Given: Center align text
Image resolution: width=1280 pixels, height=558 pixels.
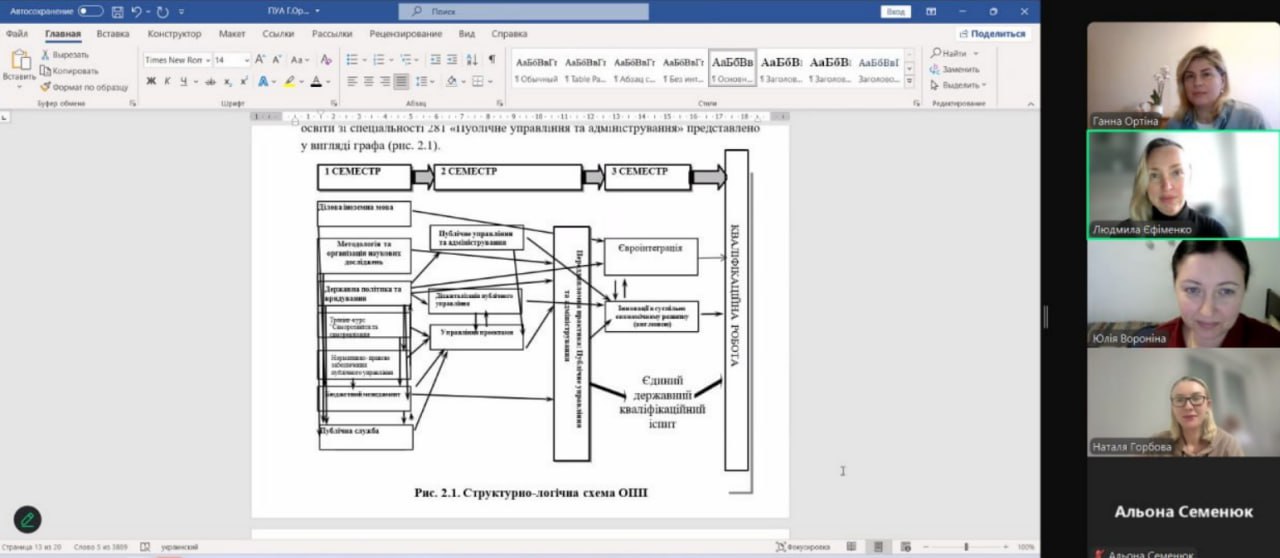Looking at the screenshot, I should 369,81.
